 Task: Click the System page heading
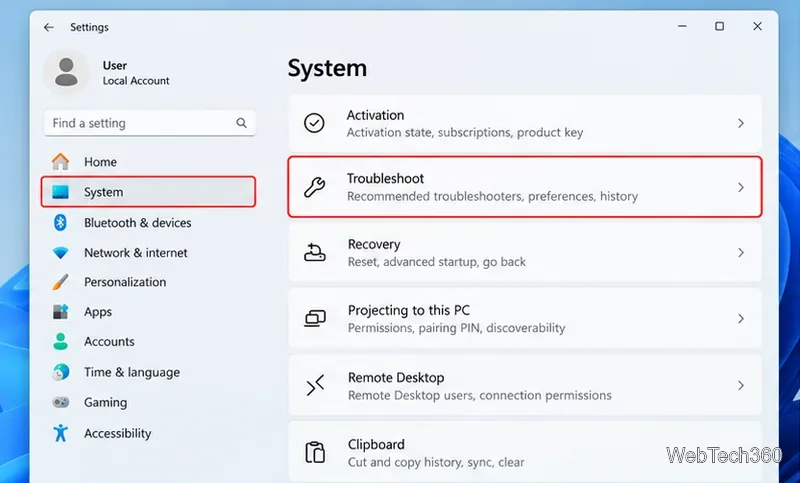pos(327,68)
